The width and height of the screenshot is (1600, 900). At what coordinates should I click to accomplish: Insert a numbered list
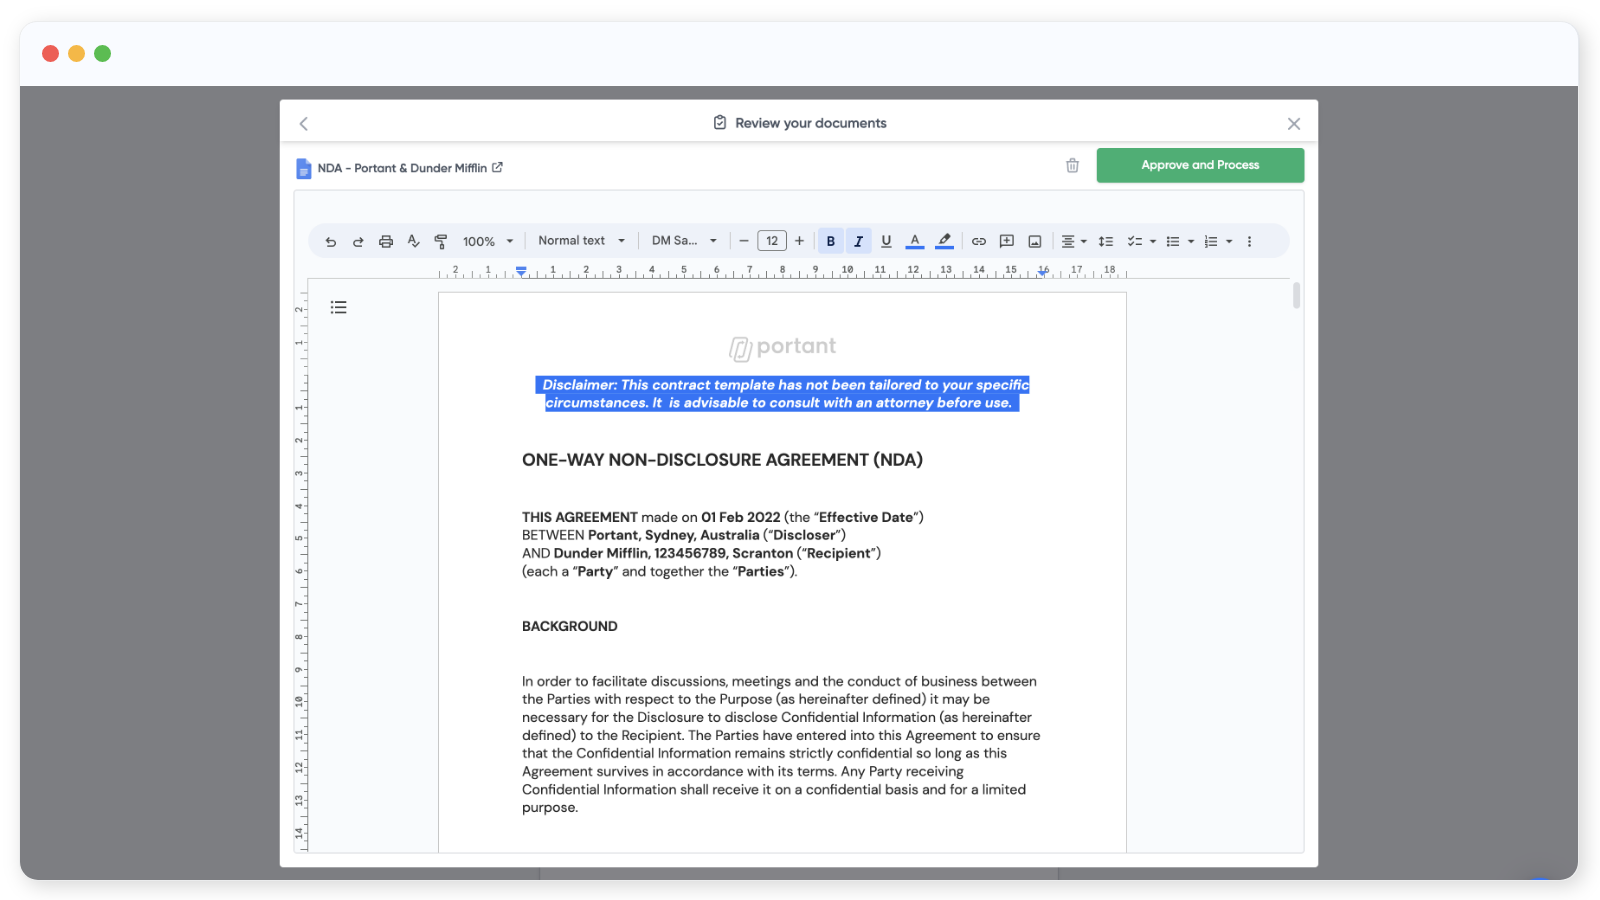(x=1211, y=242)
